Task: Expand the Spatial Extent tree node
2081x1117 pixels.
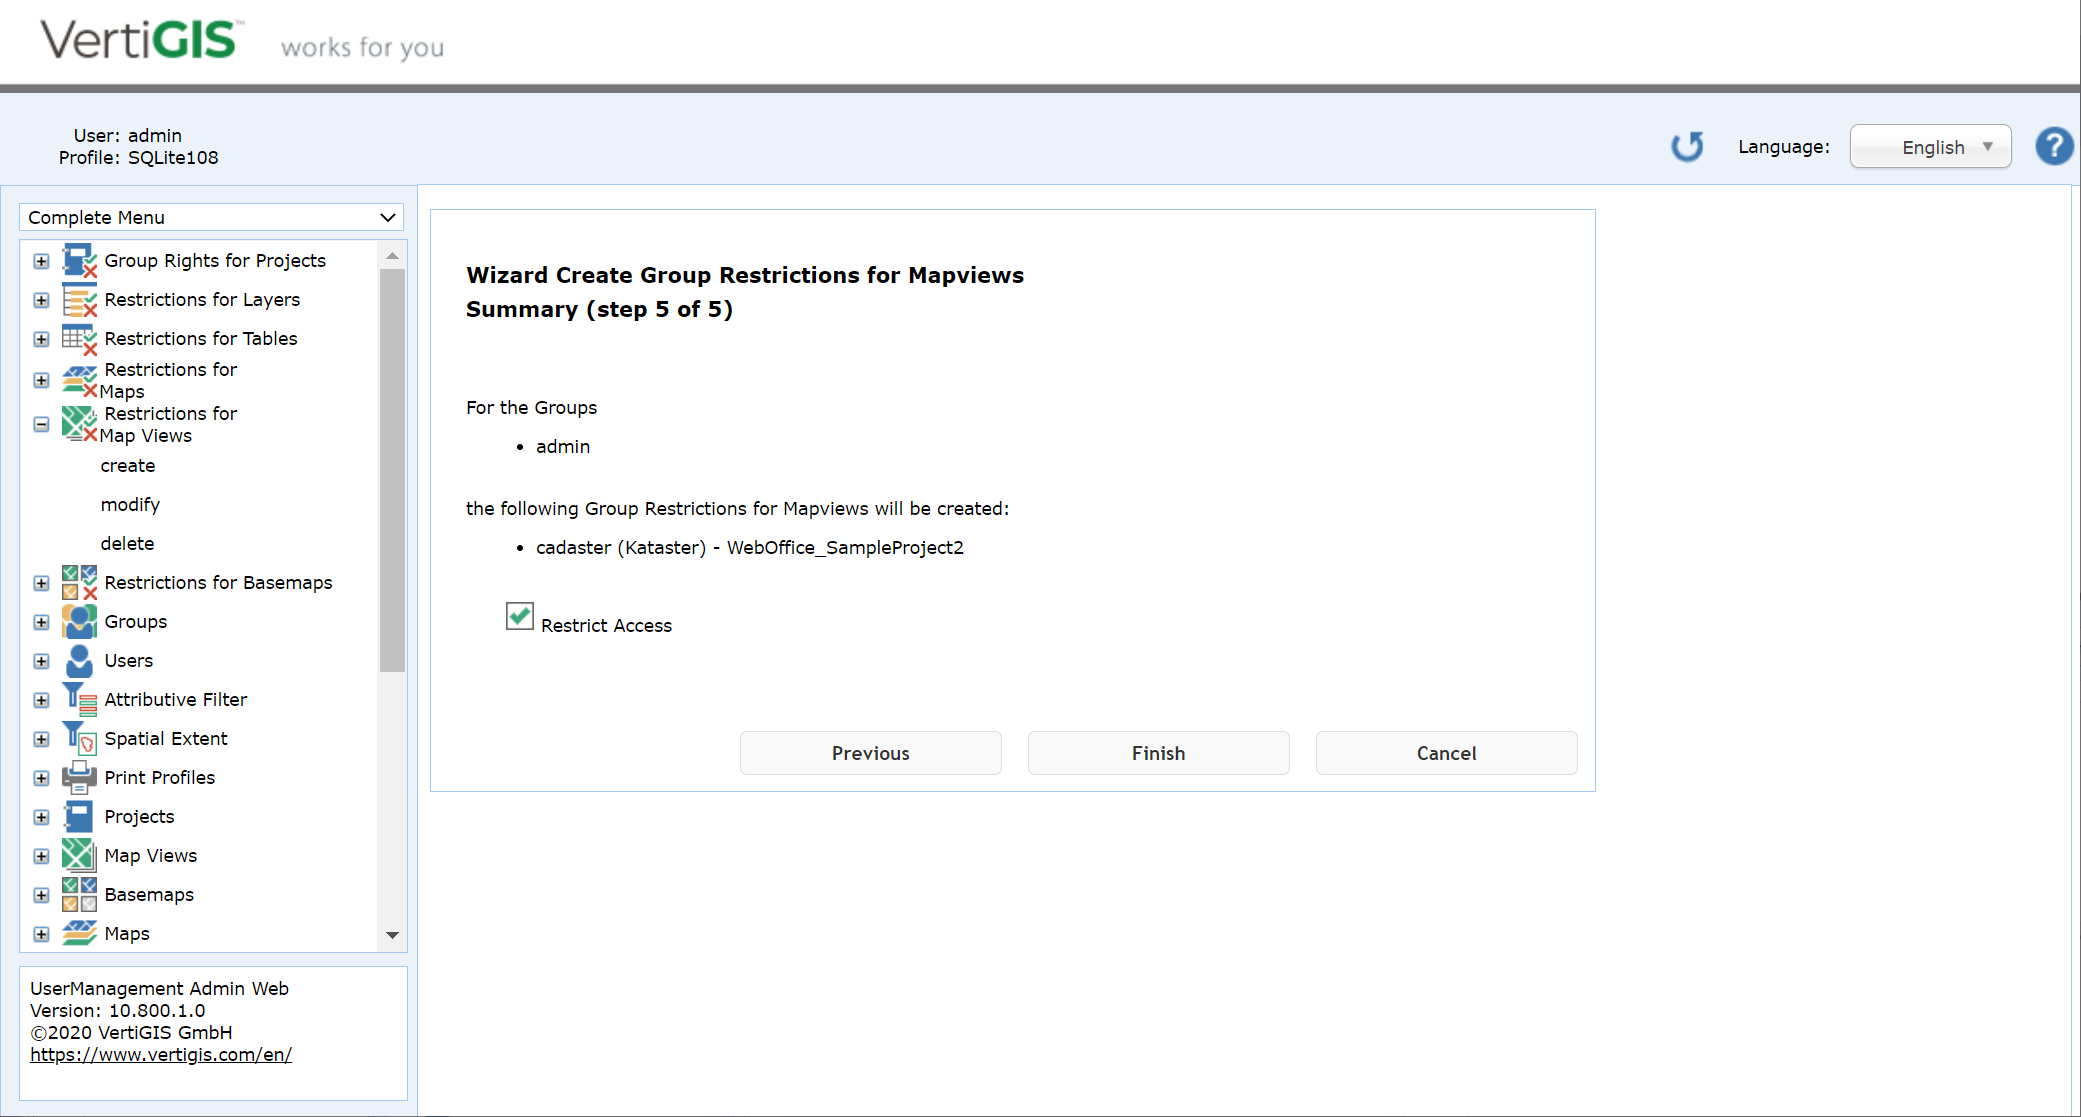Action: click(41, 738)
